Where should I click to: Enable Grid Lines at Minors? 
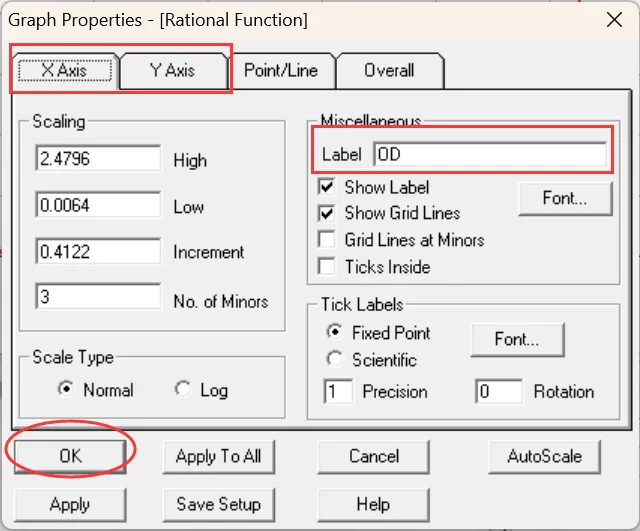[x=327, y=240]
